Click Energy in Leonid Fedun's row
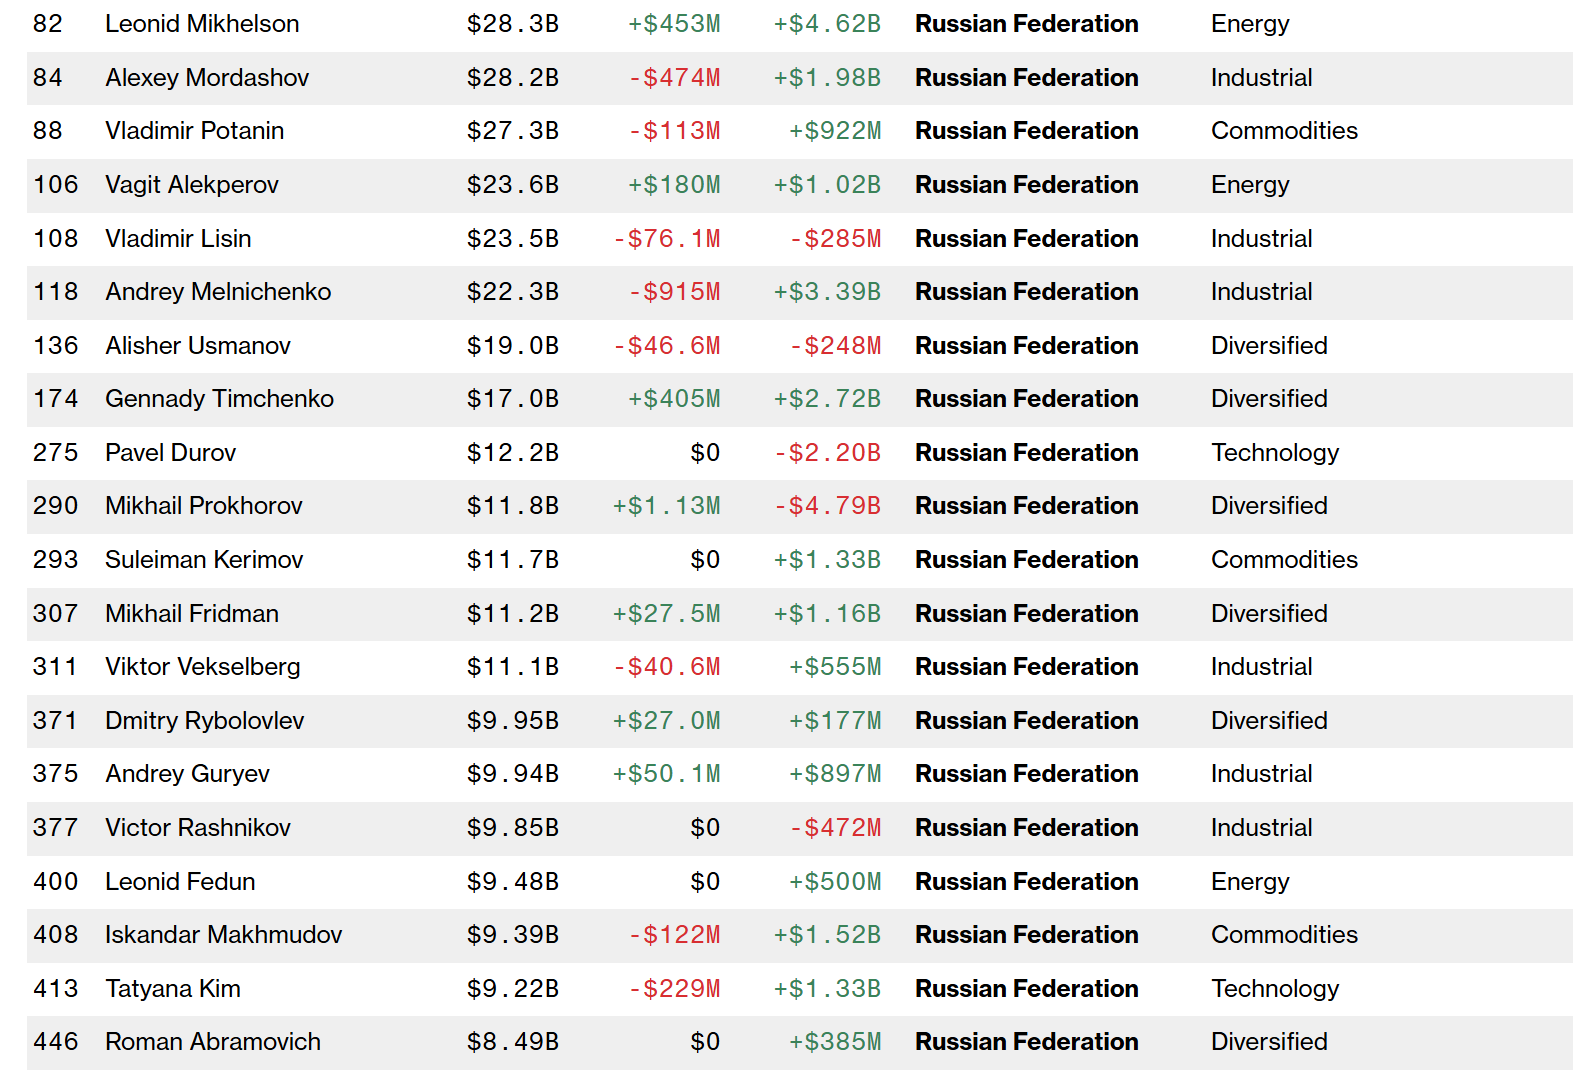Viewport: 1577px width, 1084px height. (1250, 882)
